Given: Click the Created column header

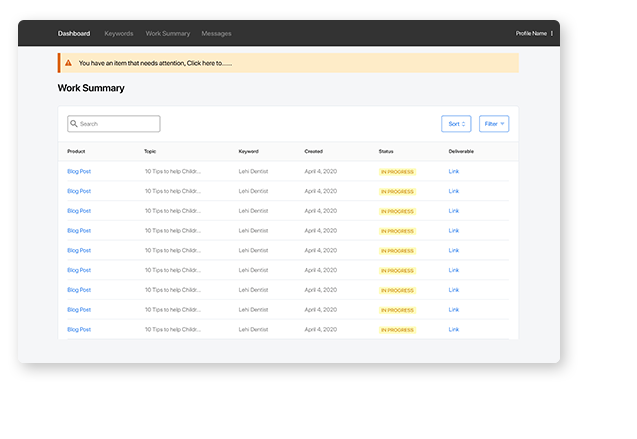Looking at the screenshot, I should 314,151.
